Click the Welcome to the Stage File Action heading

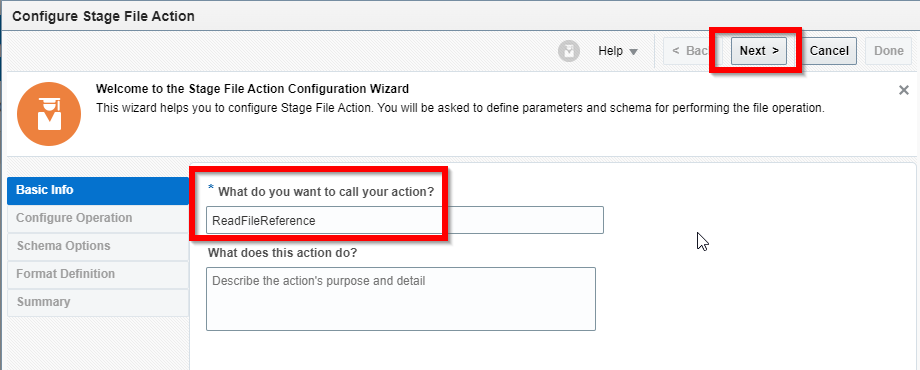coord(252,89)
